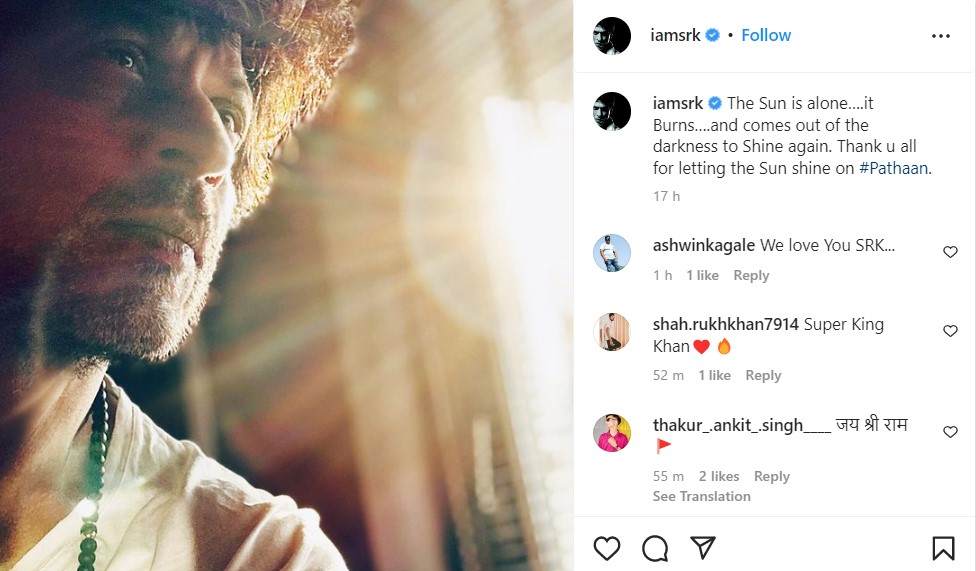The height and width of the screenshot is (571, 976).
Task: Open ashwinkagale's profile picture
Action: coord(612,253)
